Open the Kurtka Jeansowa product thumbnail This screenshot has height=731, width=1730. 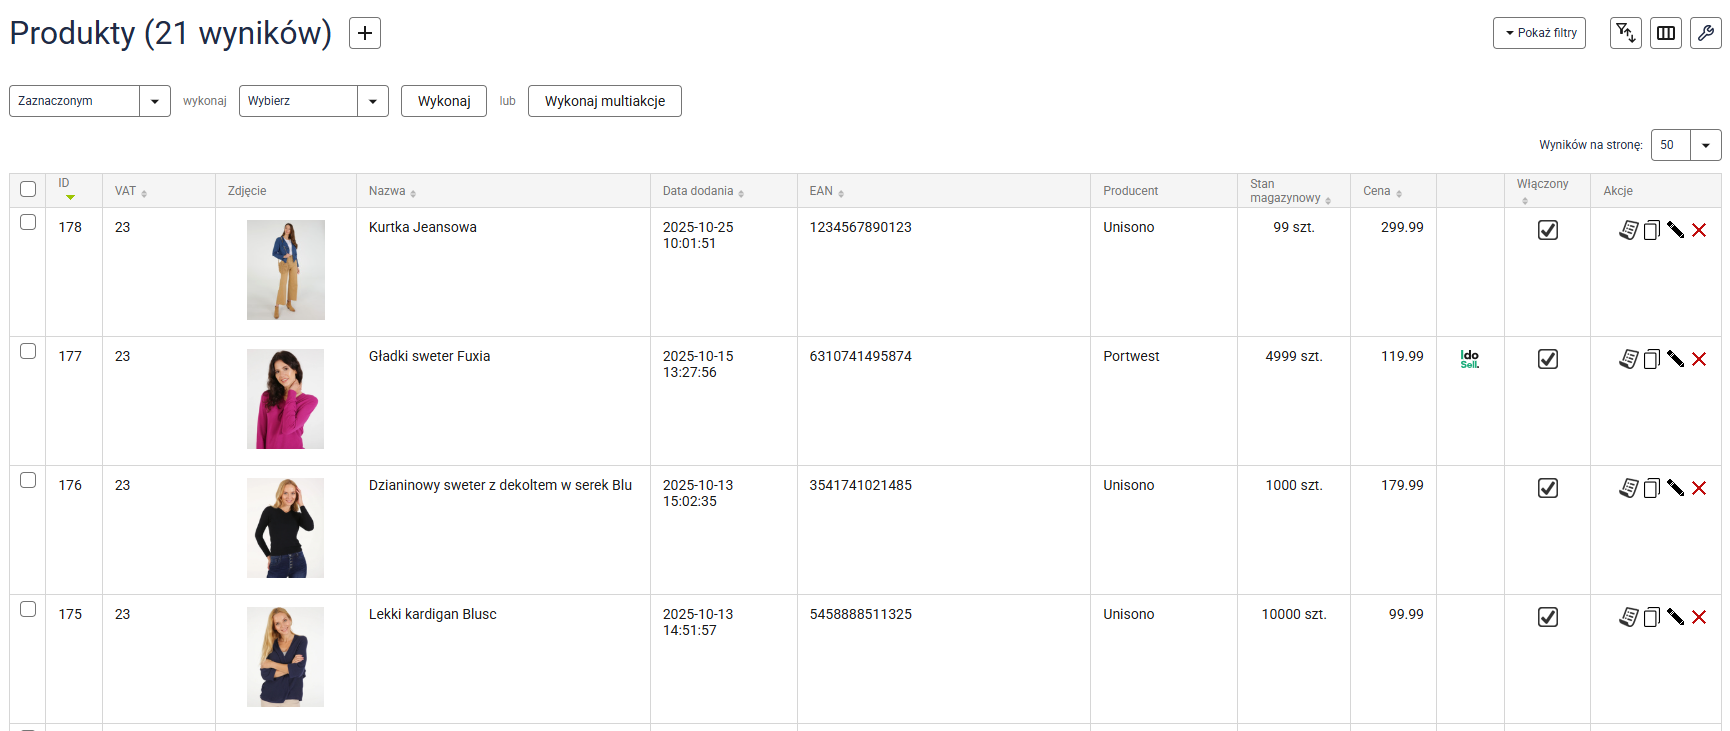(x=286, y=270)
